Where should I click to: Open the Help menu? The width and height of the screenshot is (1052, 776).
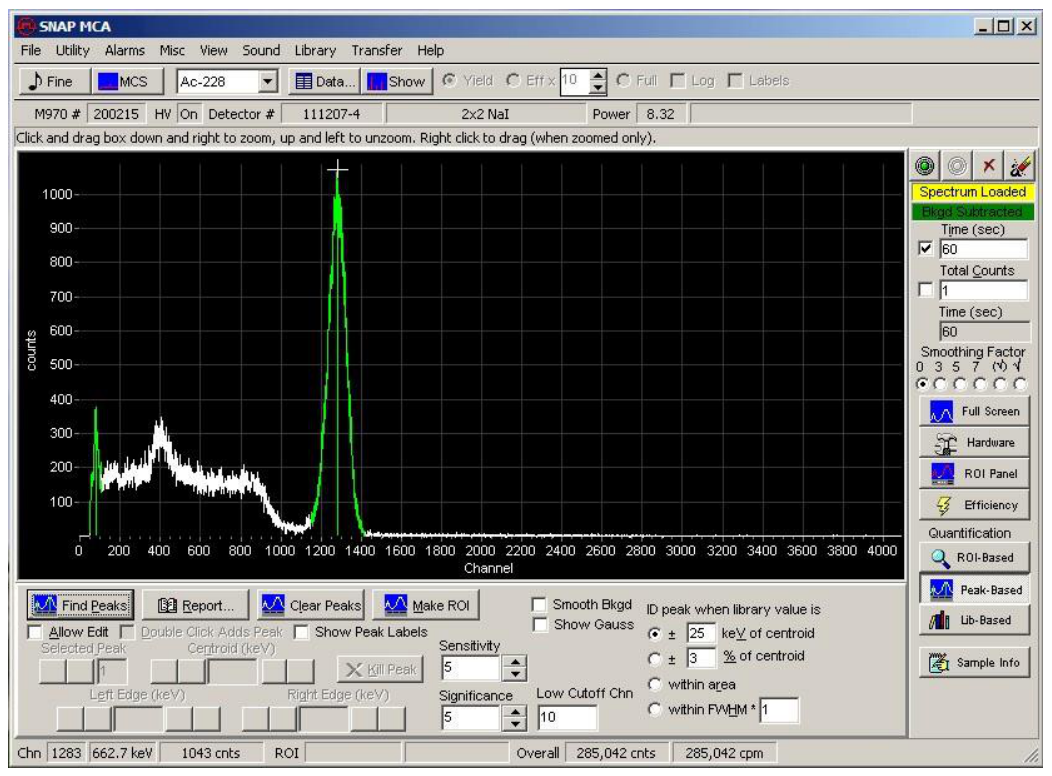pyautogui.click(x=430, y=50)
